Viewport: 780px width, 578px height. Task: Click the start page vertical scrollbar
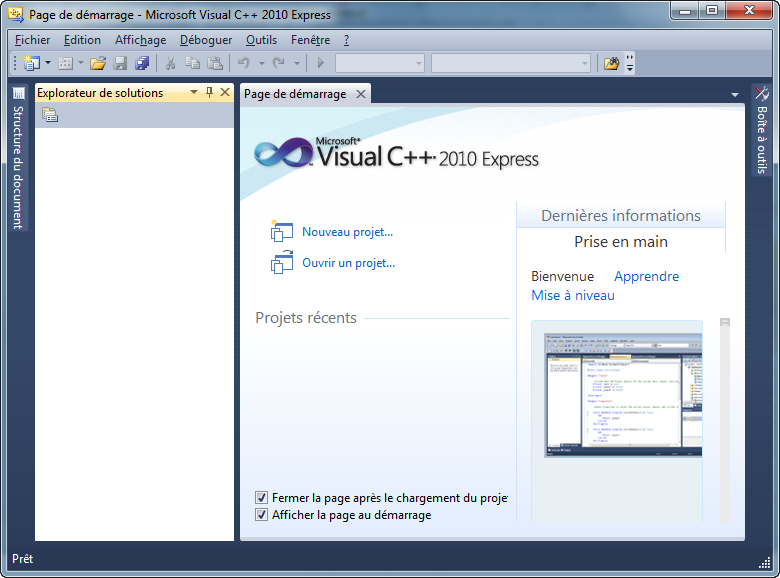pyautogui.click(x=725, y=420)
